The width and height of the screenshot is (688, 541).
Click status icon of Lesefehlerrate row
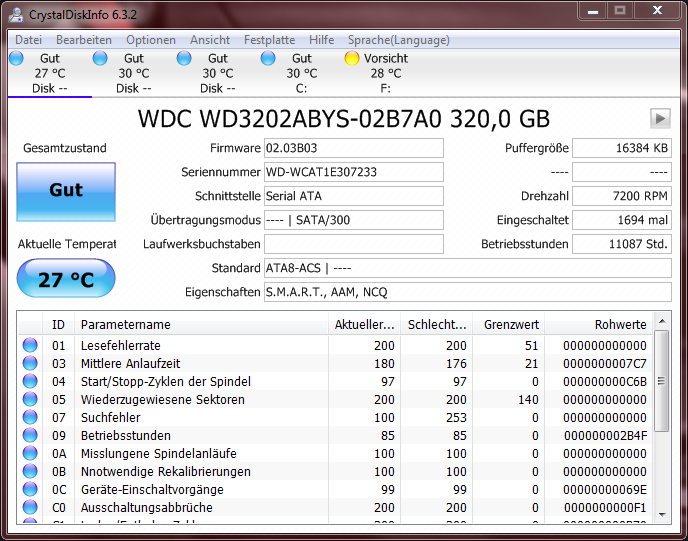pos(30,345)
